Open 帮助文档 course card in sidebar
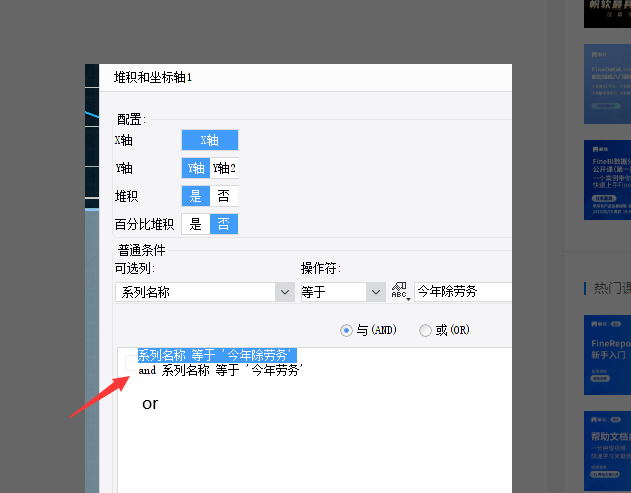 [607, 451]
